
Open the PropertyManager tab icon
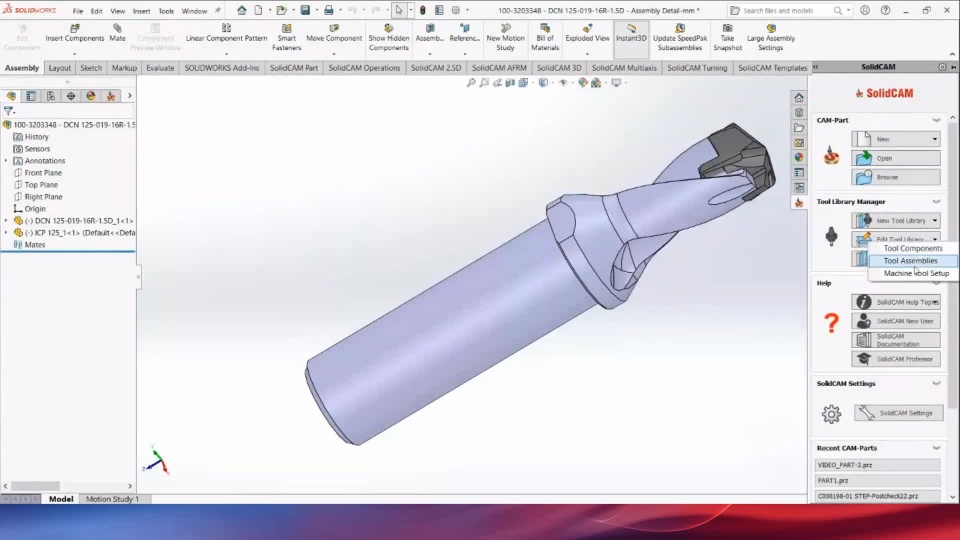click(x=31, y=96)
